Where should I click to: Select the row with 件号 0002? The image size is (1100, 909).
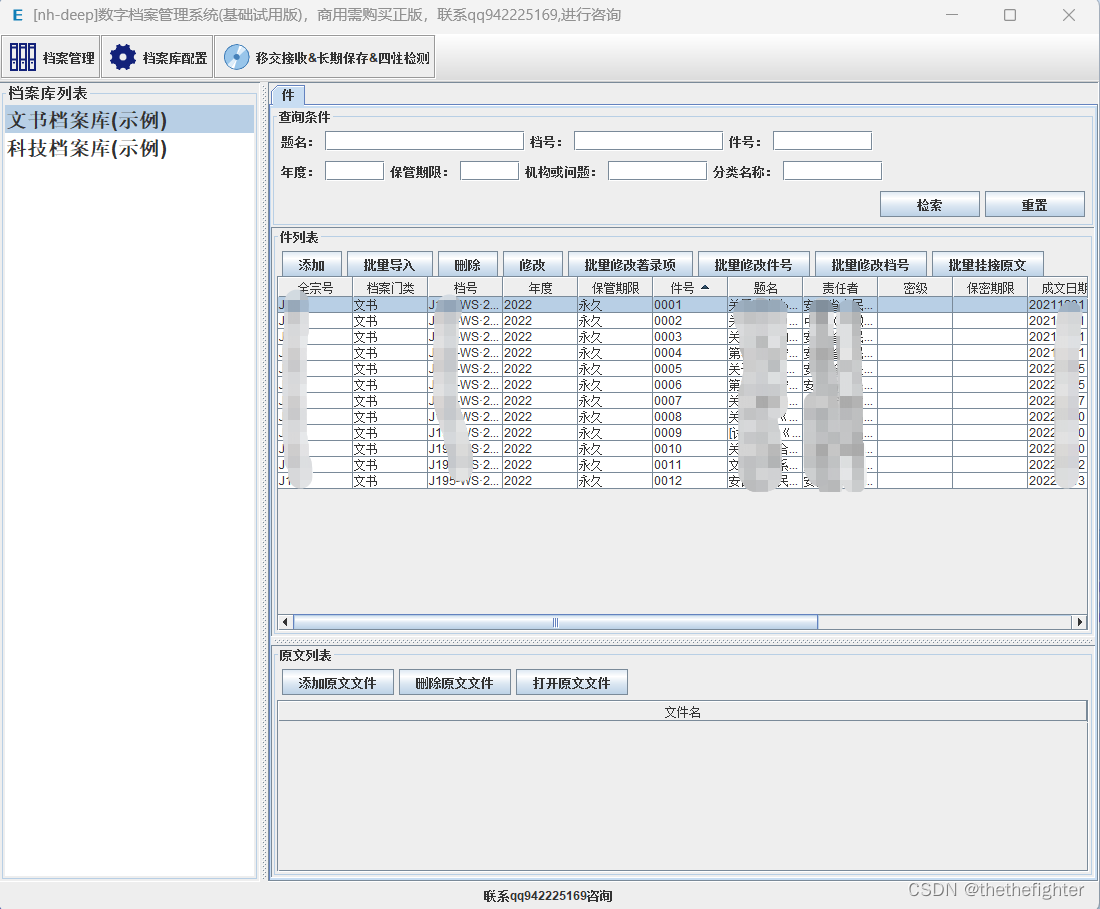tap(683, 321)
